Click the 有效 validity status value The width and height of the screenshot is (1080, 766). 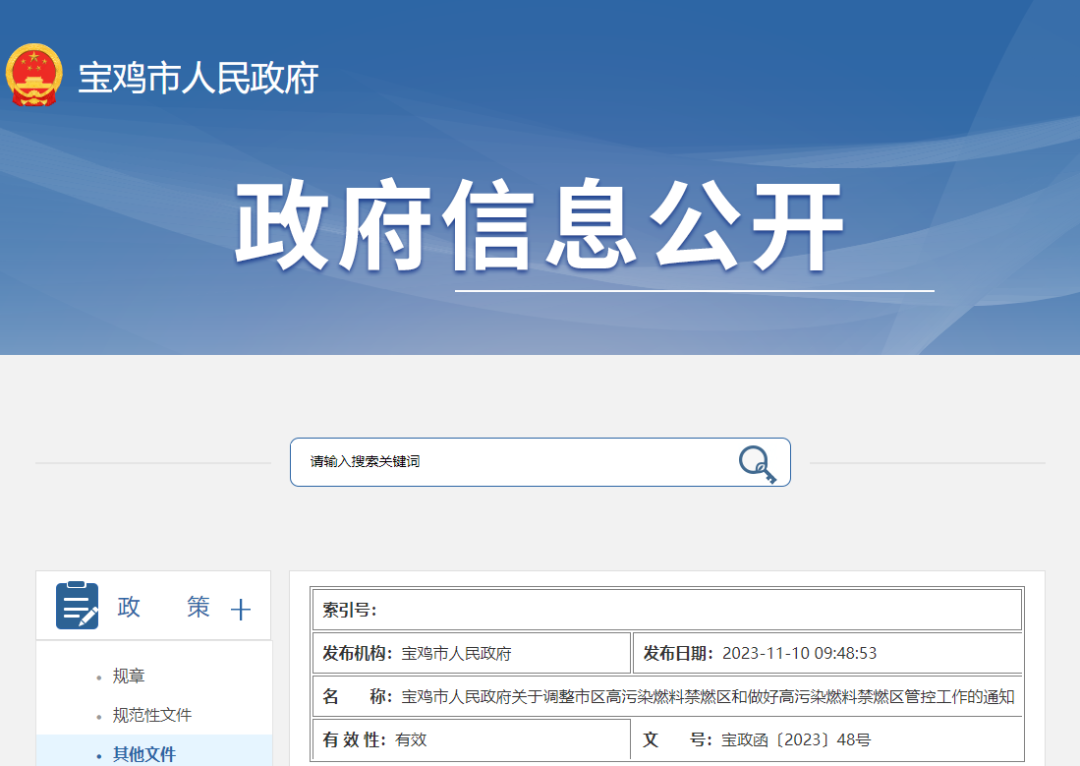click(411, 740)
